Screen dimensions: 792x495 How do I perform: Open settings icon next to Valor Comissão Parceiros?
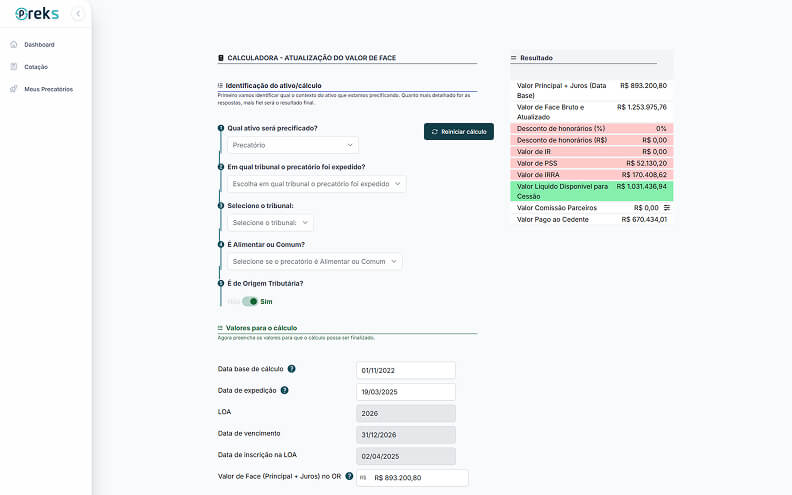pos(667,208)
